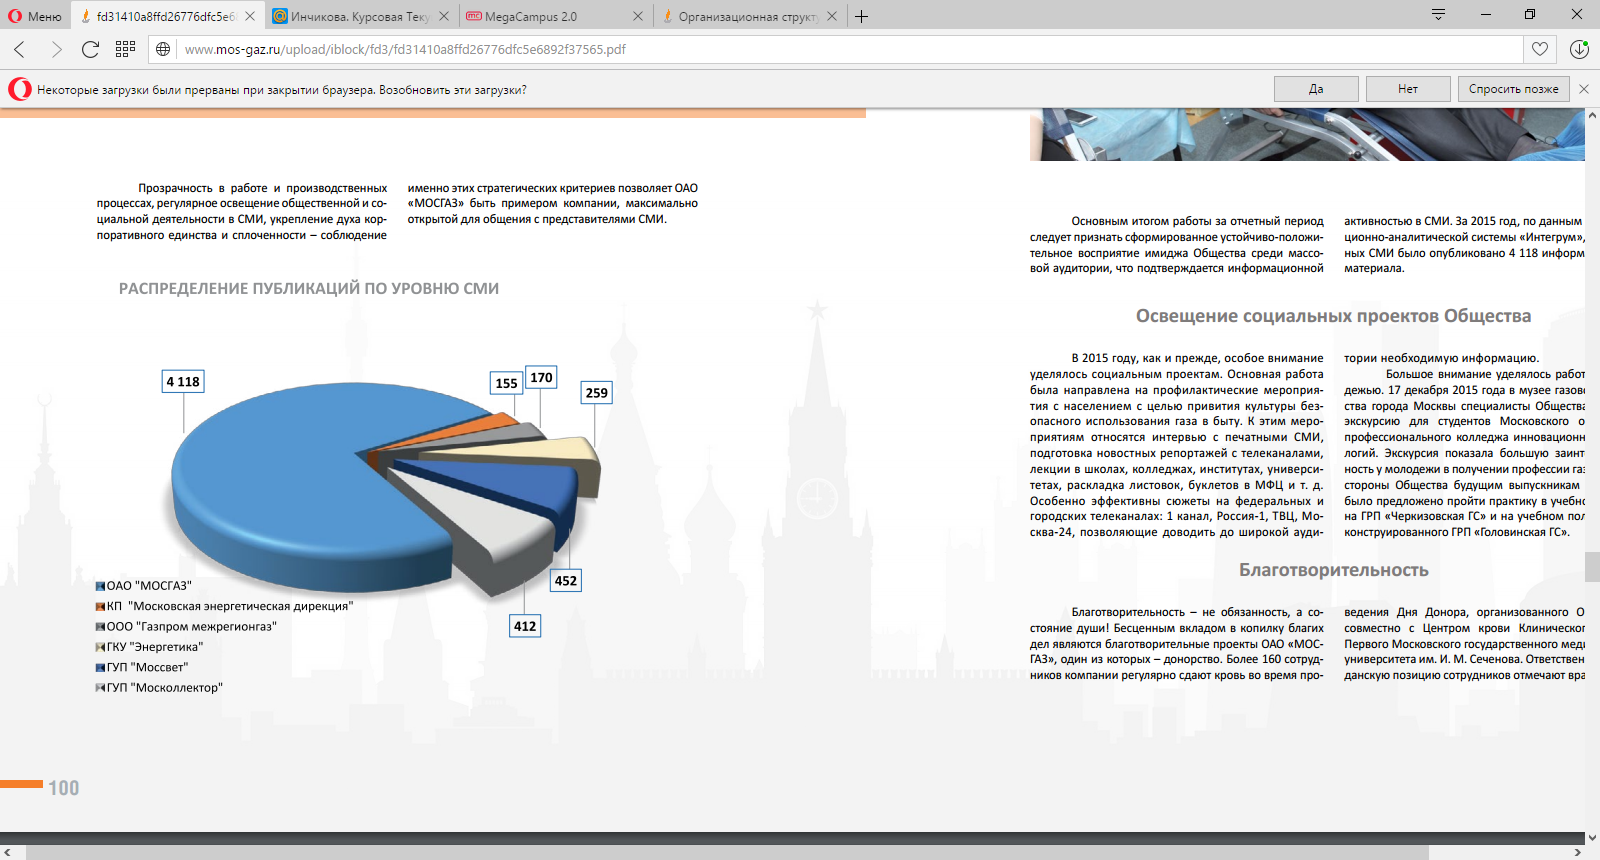Click the Opera logo in notification bar
This screenshot has width=1600, height=860.
(x=19, y=89)
